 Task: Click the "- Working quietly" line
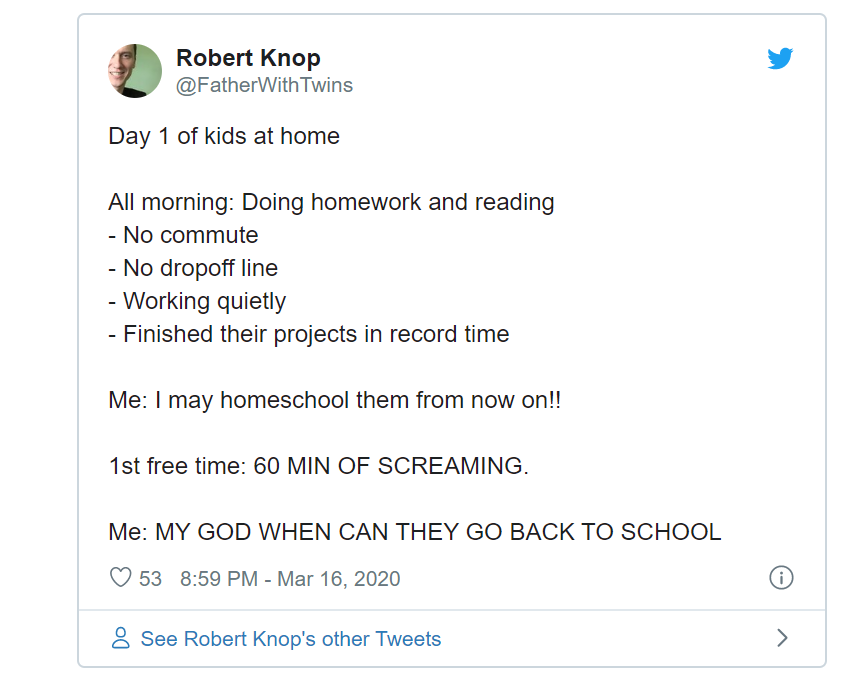point(197,301)
